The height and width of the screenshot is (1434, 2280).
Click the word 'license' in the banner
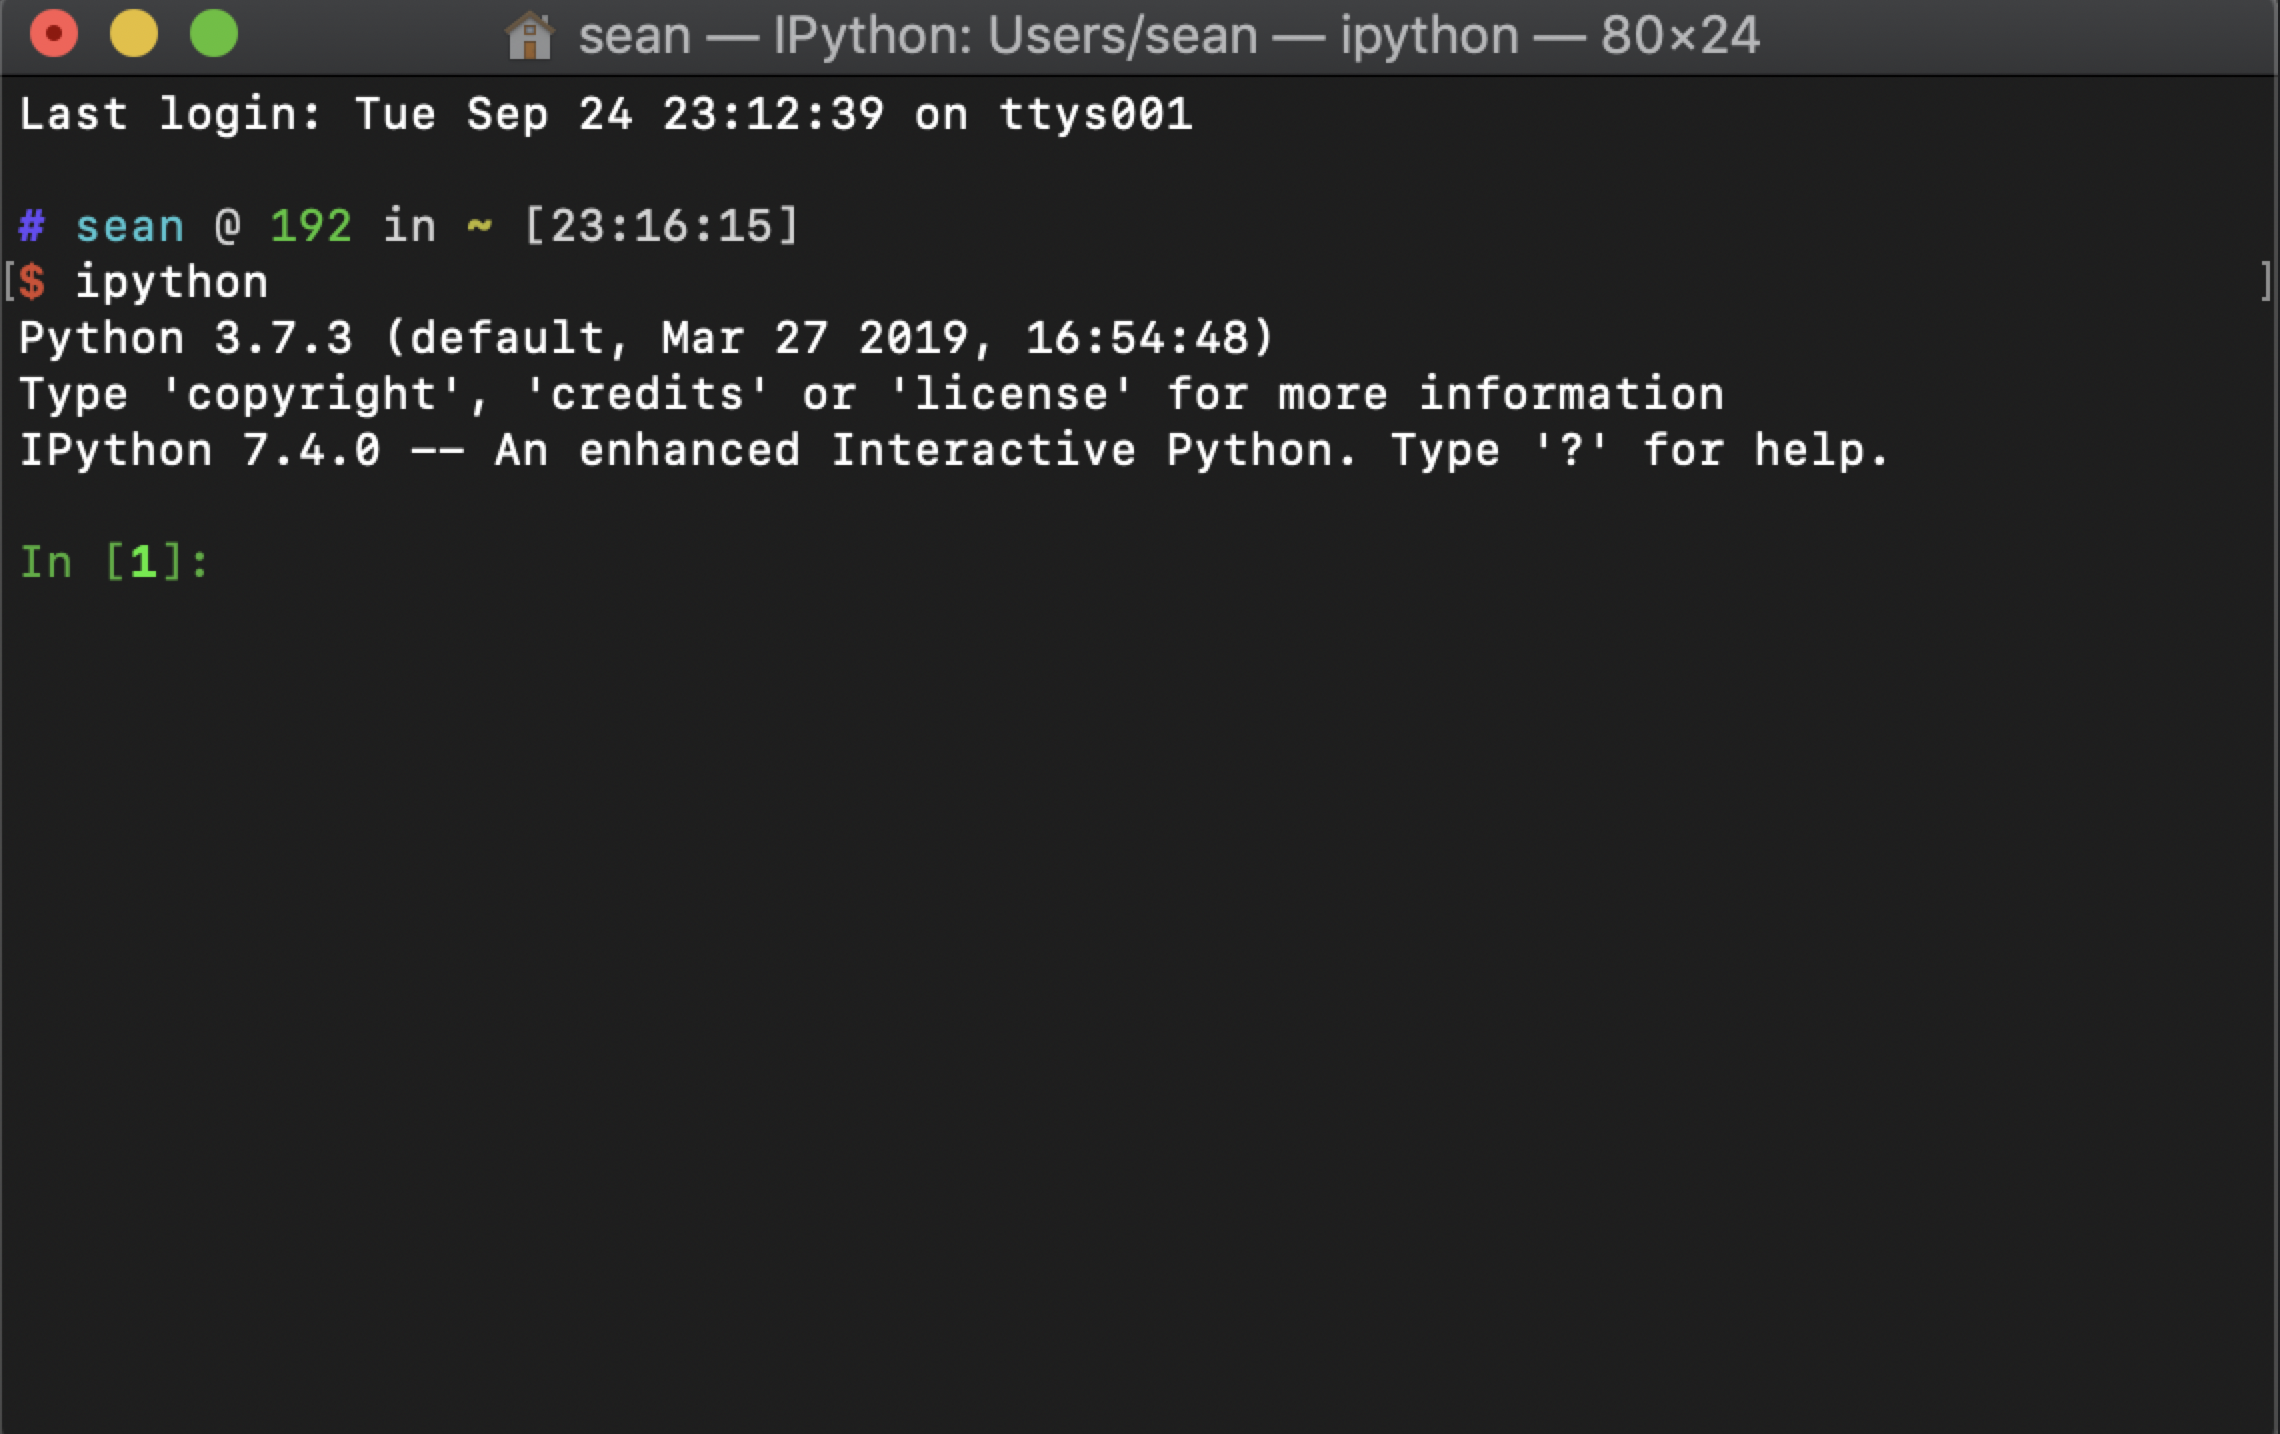point(1012,393)
